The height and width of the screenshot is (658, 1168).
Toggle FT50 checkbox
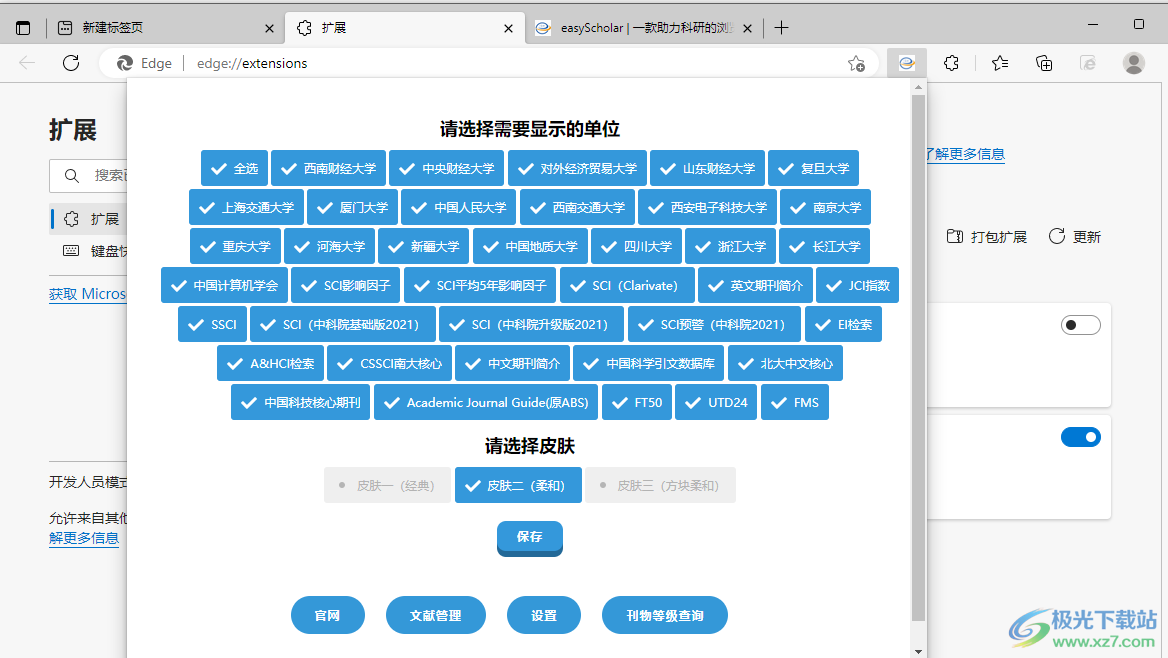pyautogui.click(x=636, y=402)
